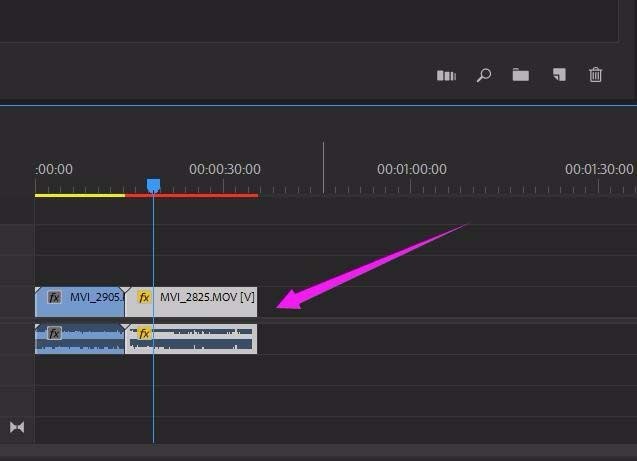Click yellow fx badge on MVI_2825.MOV clip

tap(144, 297)
